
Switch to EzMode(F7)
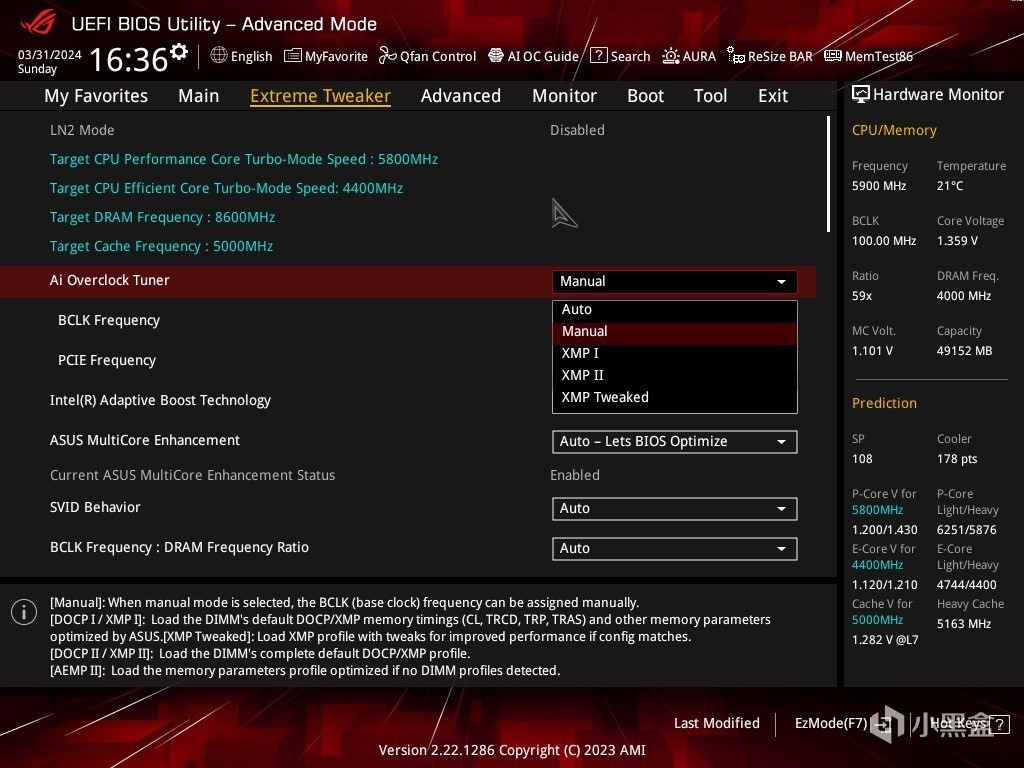pos(831,724)
